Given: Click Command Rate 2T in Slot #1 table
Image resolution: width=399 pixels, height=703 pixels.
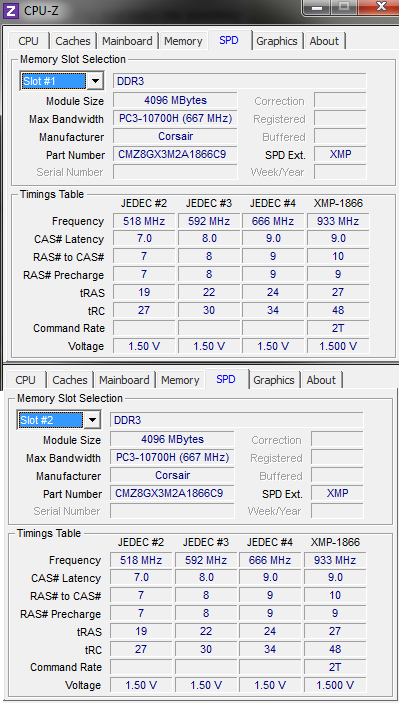Looking at the screenshot, I should click(338, 328).
